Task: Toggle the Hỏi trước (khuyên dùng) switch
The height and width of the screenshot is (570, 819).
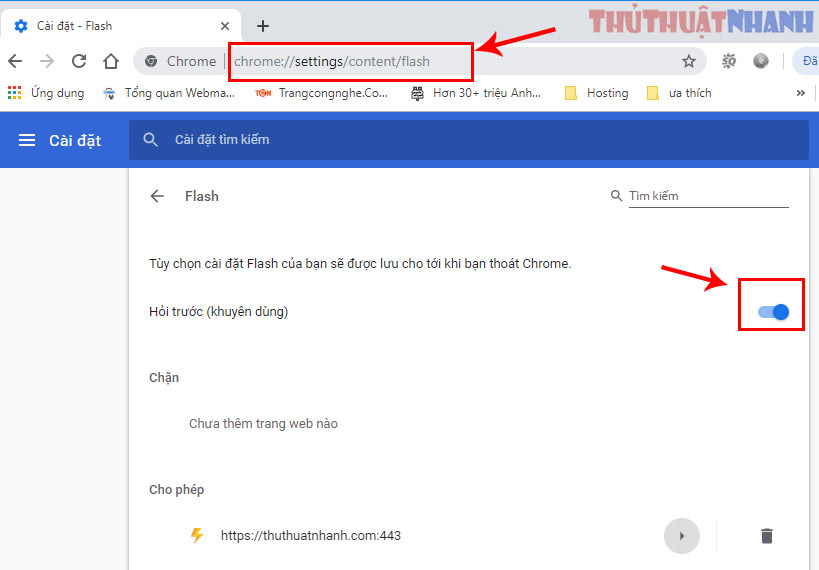Action: (773, 312)
